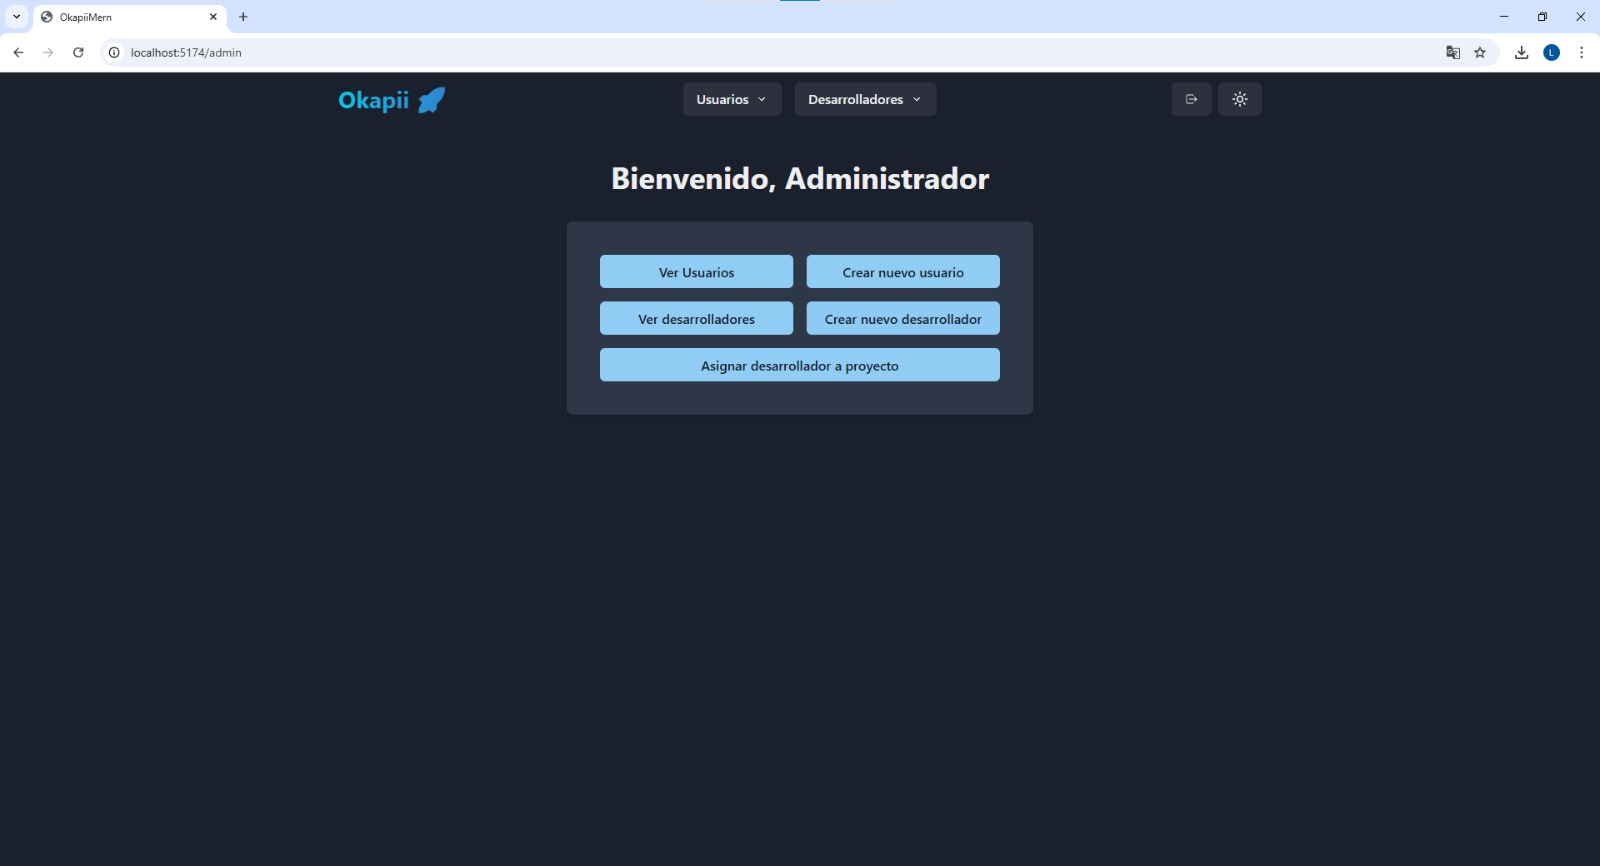The width and height of the screenshot is (1600, 866).
Task: Expand the Usuarios dropdown menu
Action: point(732,99)
